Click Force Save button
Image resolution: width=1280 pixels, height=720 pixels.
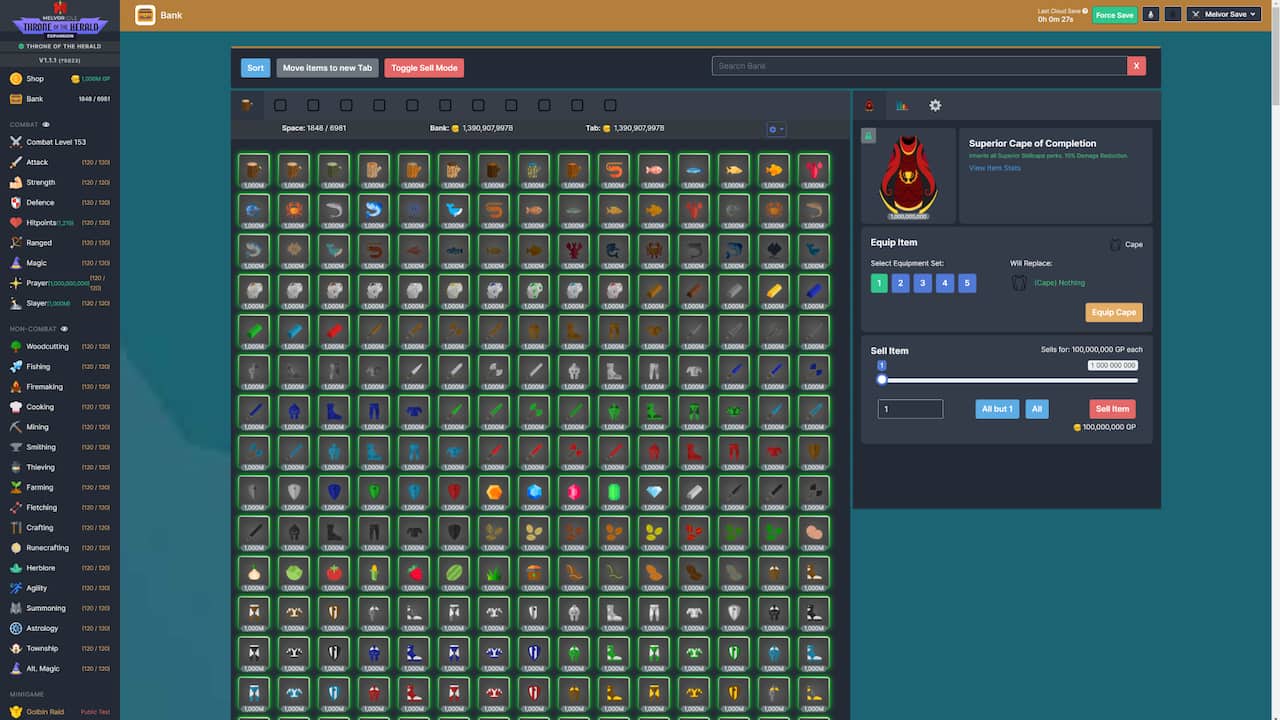(x=1114, y=15)
